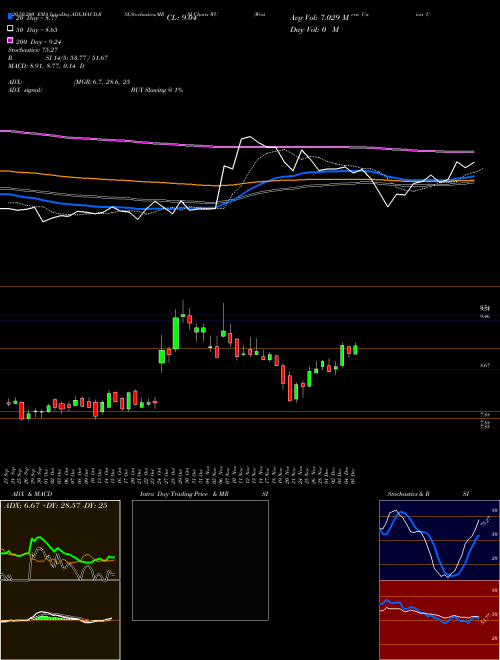Open the red RSI oscillator panel
Screen dimensions: 500x660
(439, 620)
